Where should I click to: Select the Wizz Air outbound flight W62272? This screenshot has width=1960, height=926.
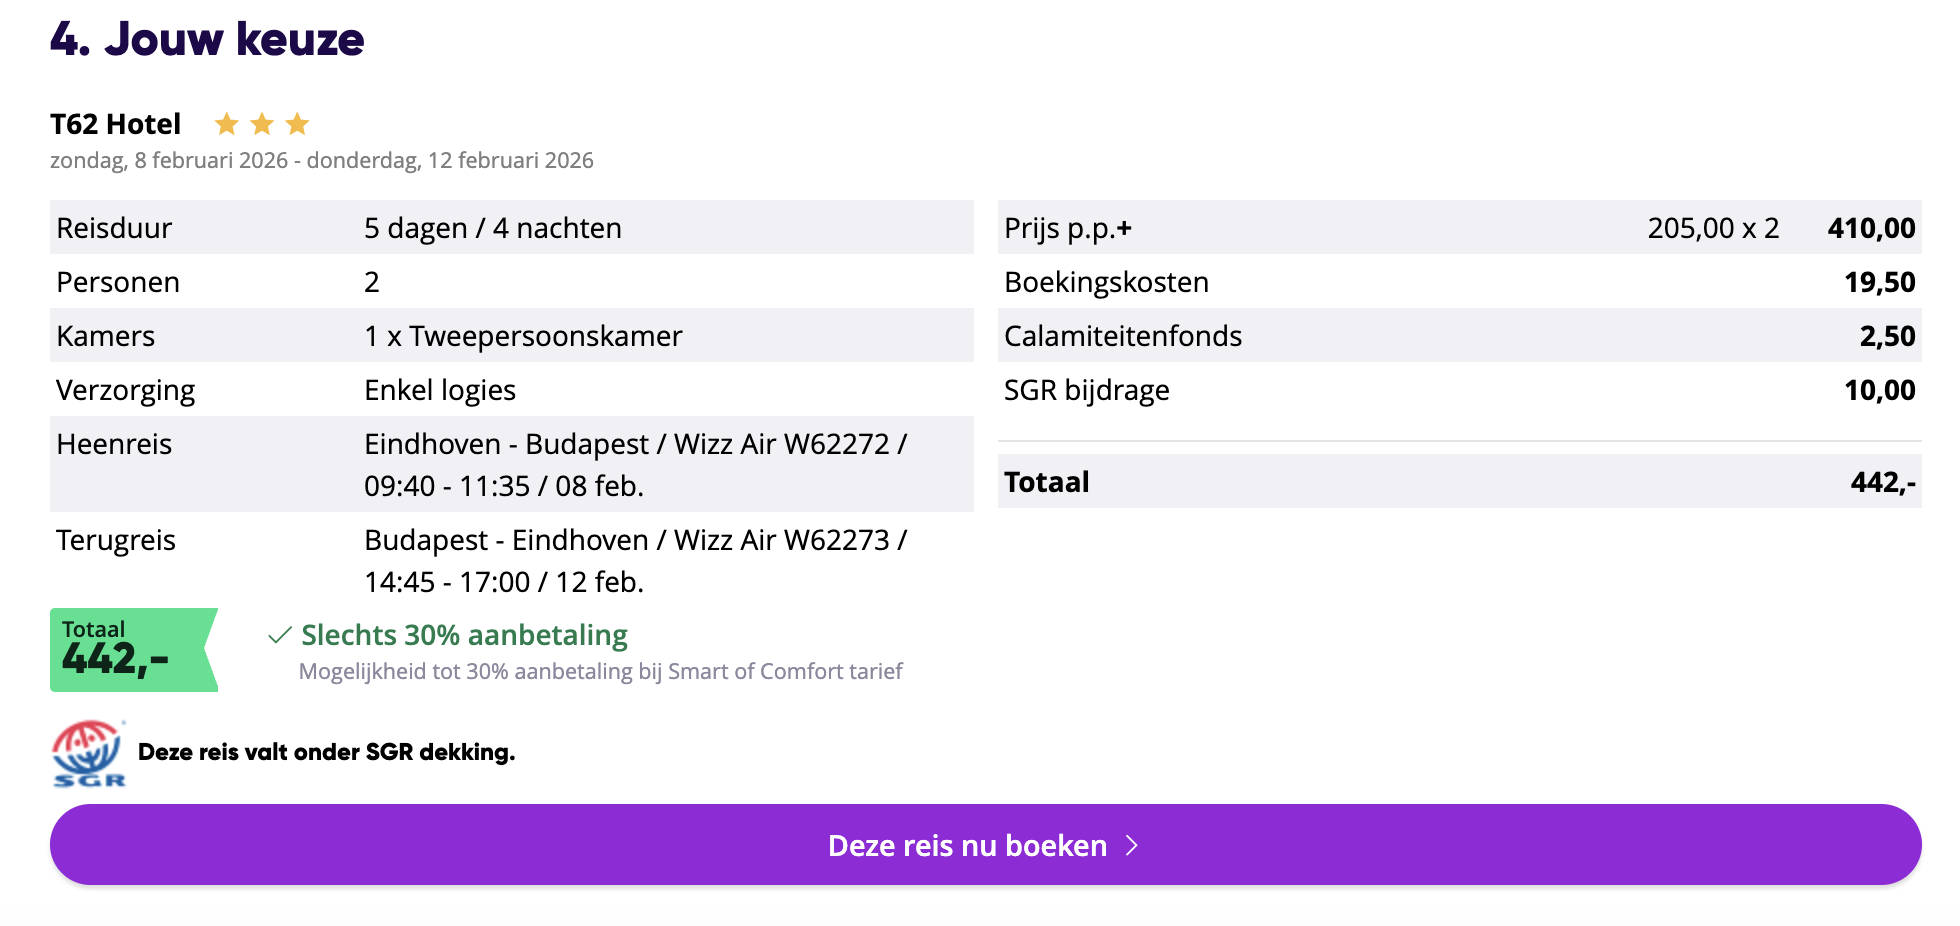tap(635, 465)
